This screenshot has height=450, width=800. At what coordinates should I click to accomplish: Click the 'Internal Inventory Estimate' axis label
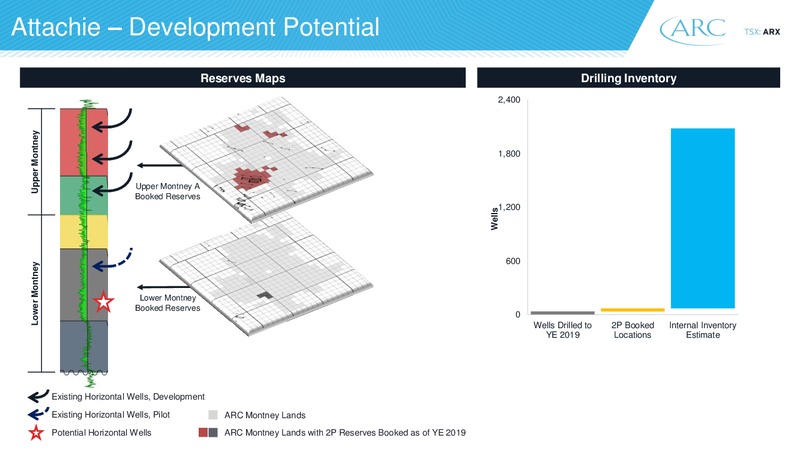click(x=703, y=330)
